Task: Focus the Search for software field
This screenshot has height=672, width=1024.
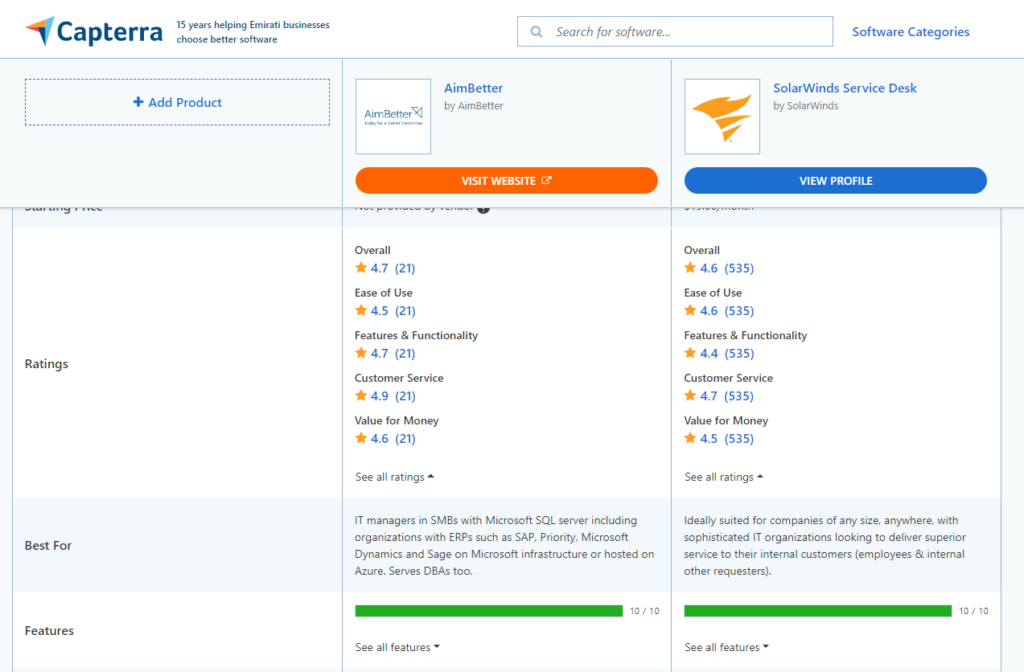Action: tap(675, 31)
